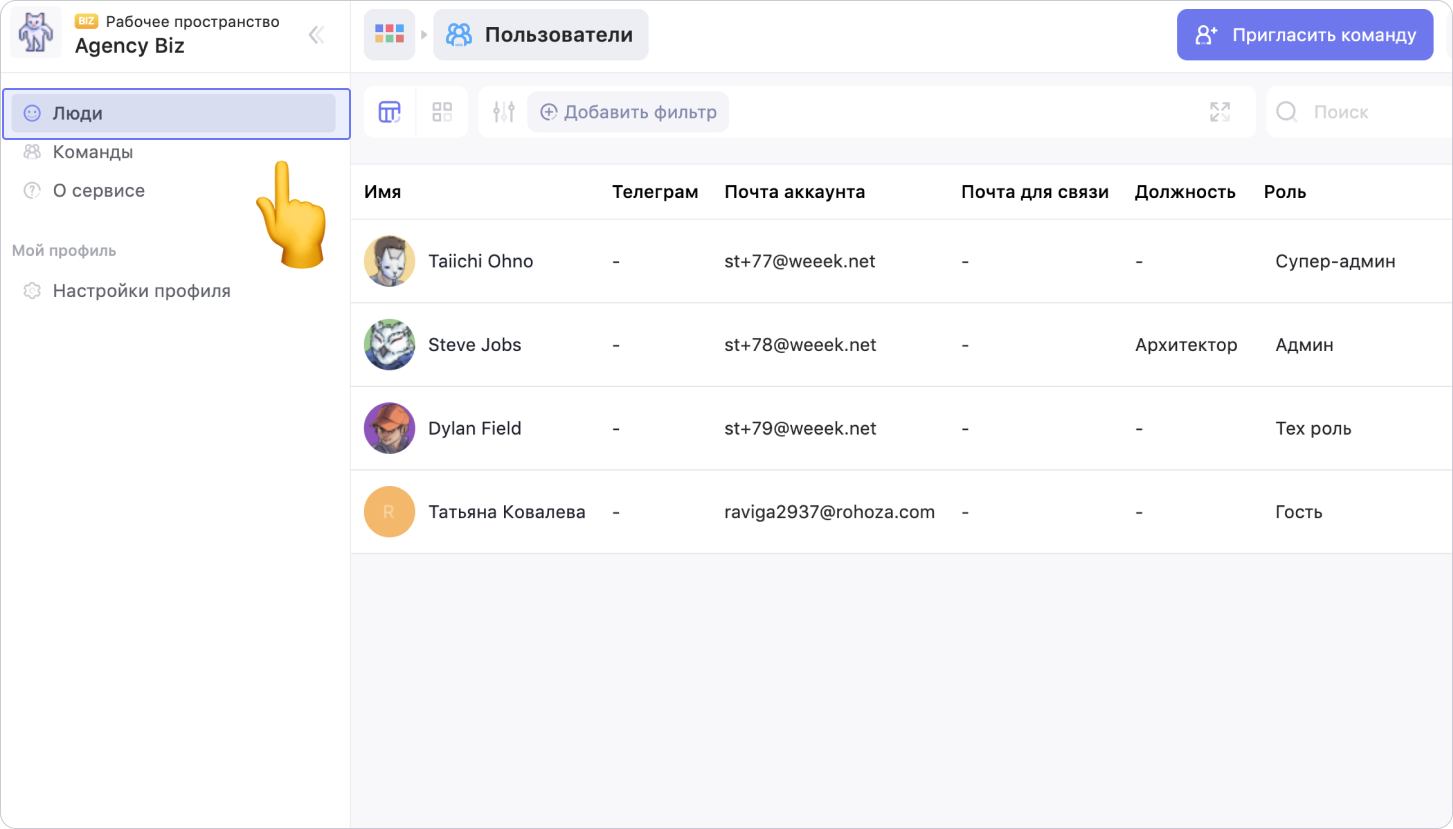This screenshot has height=829, width=1453.
Task: Collapse the sidebar with double-chevron icon
Action: click(316, 35)
